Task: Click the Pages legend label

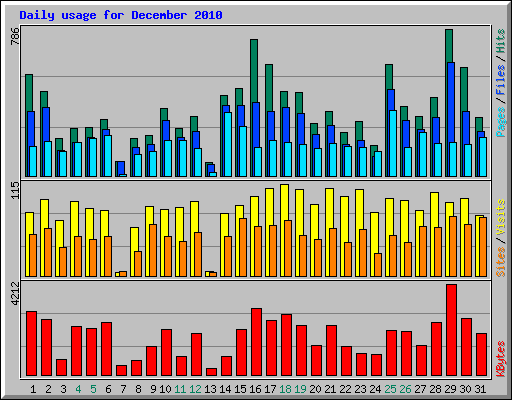Action: pyautogui.click(x=501, y=122)
